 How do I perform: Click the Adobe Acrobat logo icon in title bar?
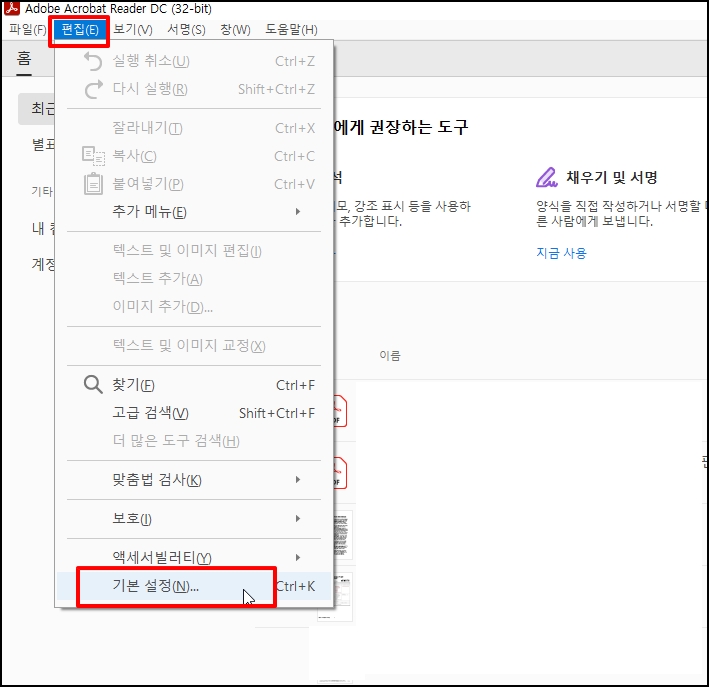(x=11, y=8)
